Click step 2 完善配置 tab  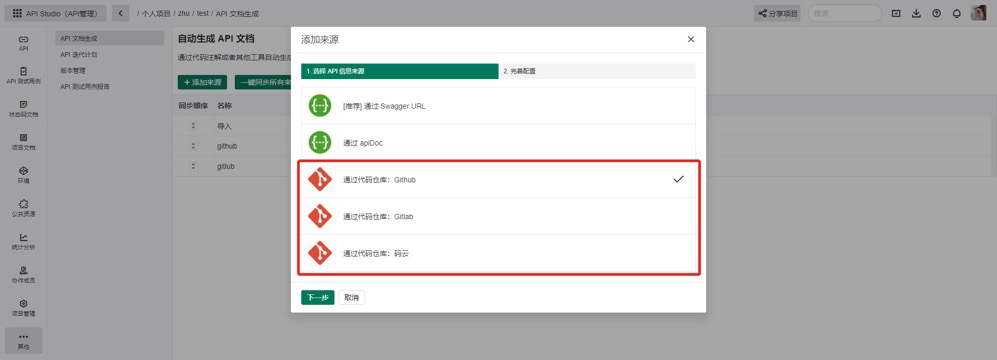pos(597,71)
